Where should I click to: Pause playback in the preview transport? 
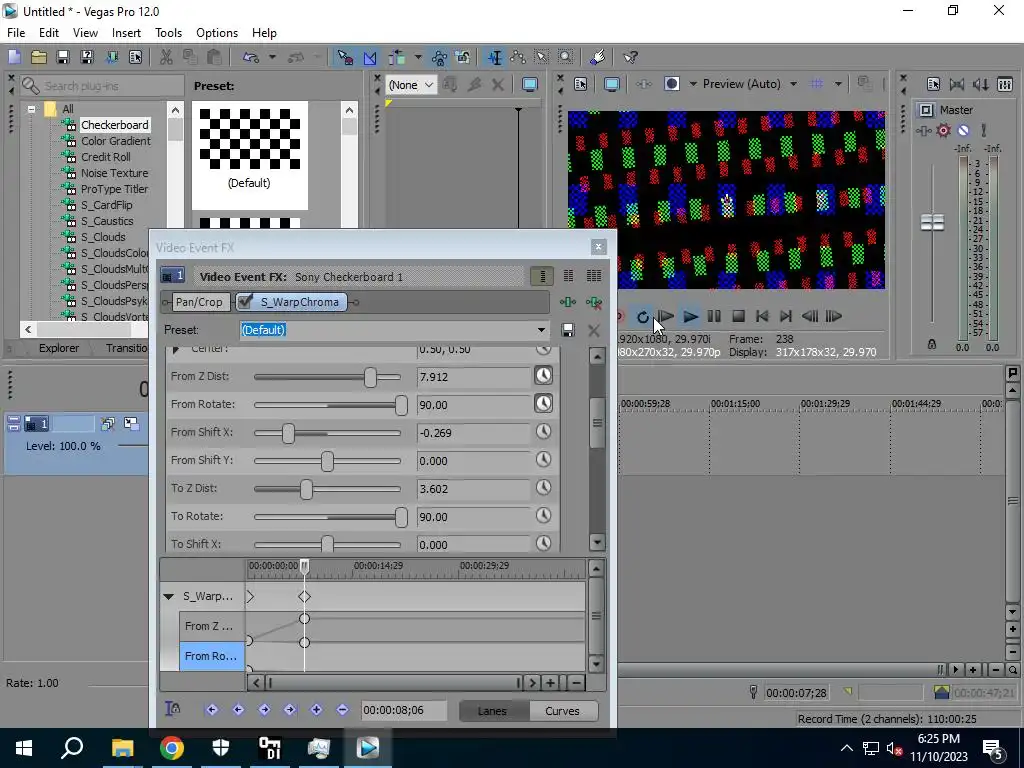(714, 317)
